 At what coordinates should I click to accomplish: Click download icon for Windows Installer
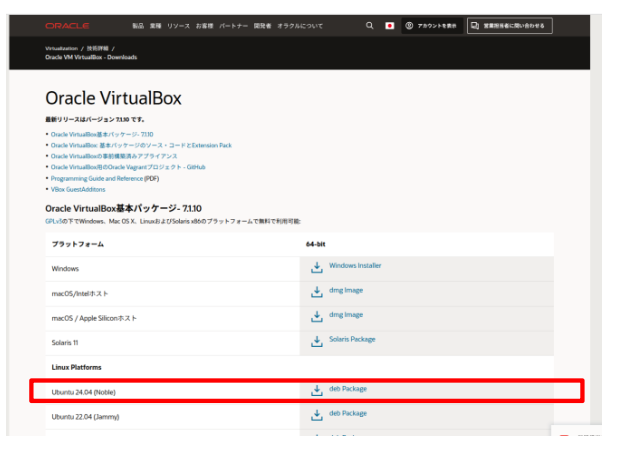click(x=317, y=268)
